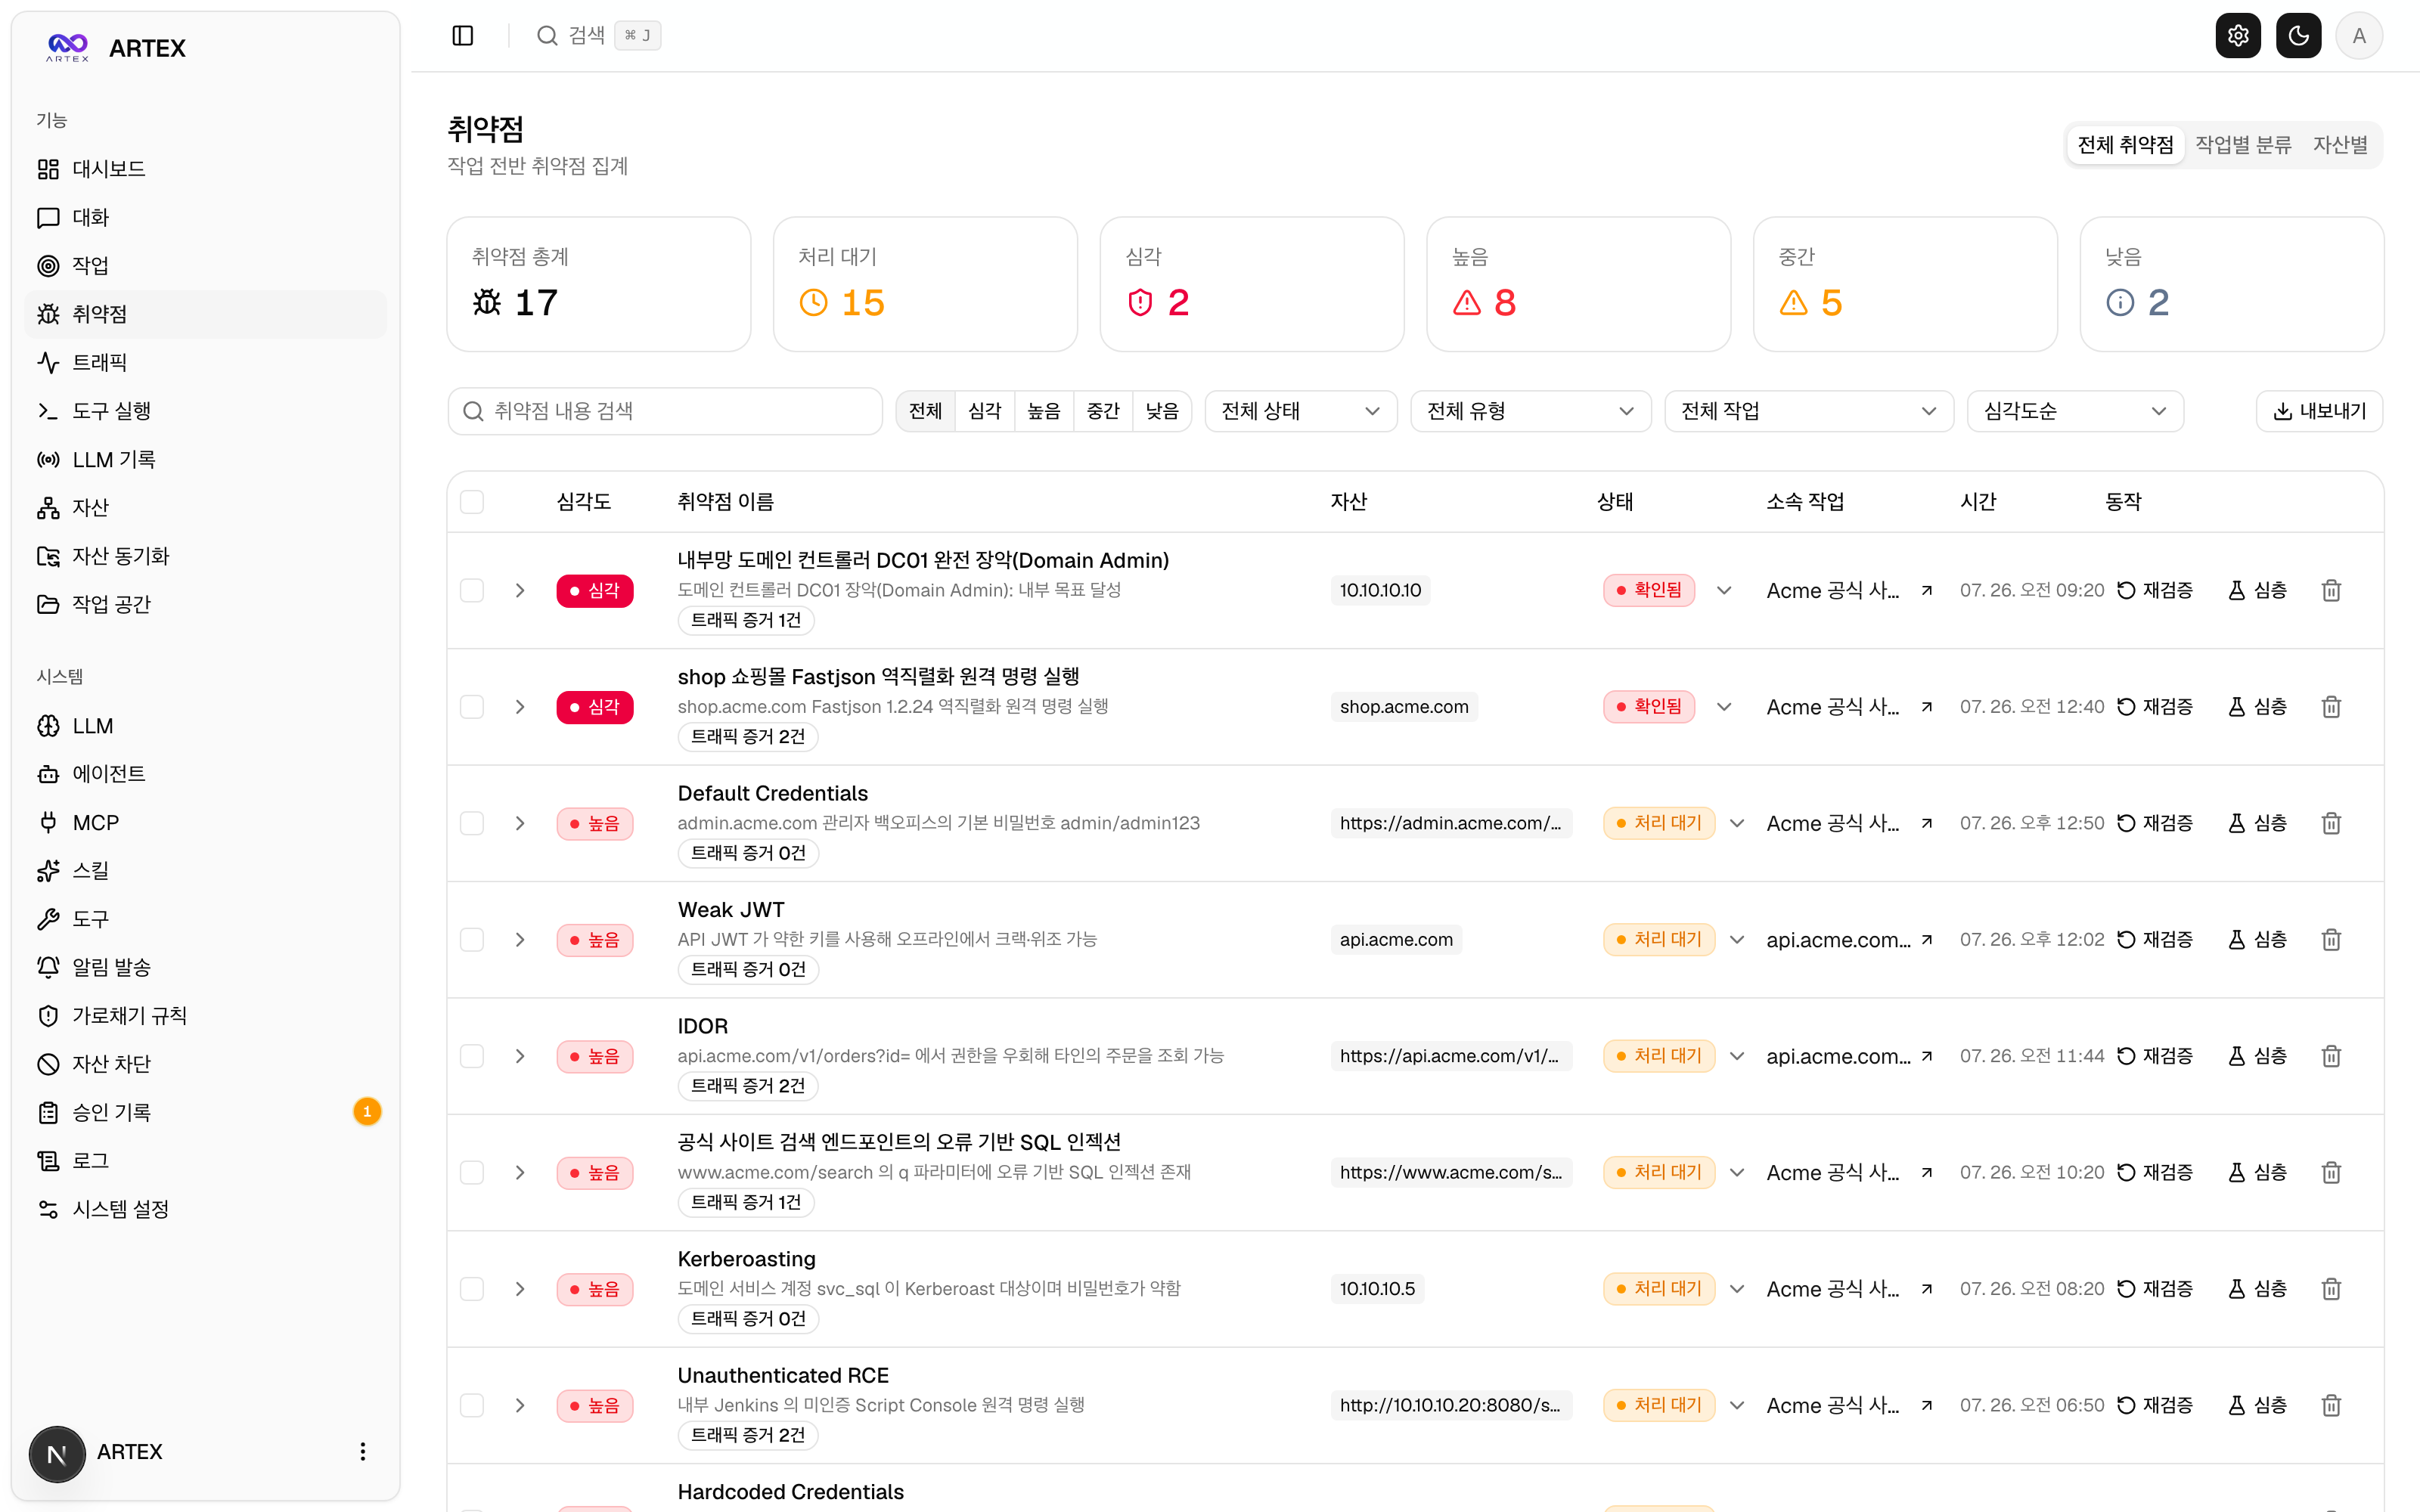
Task: Delete the DC01 domain controller vulnerability row
Action: point(2331,590)
